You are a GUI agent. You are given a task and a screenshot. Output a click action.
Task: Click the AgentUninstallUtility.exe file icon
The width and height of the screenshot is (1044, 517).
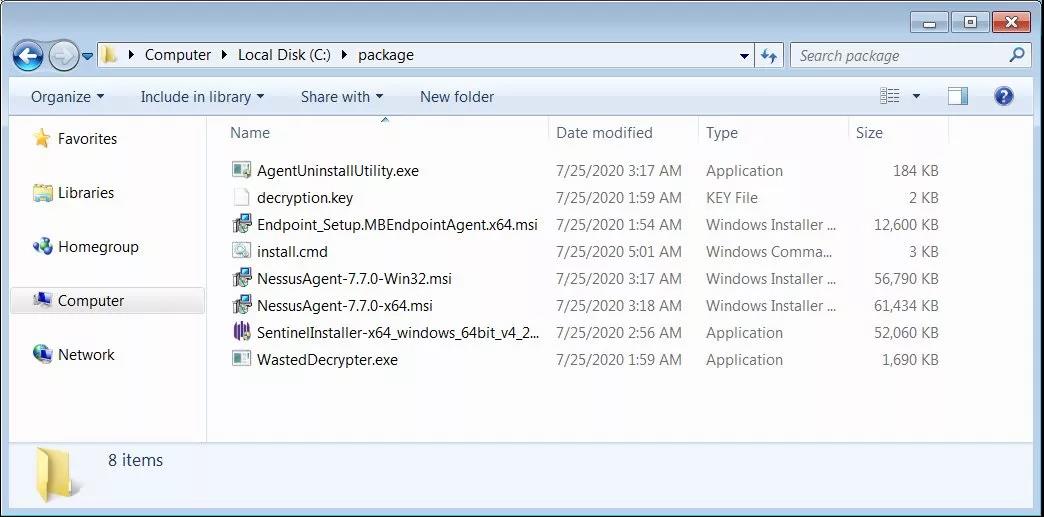click(241, 171)
